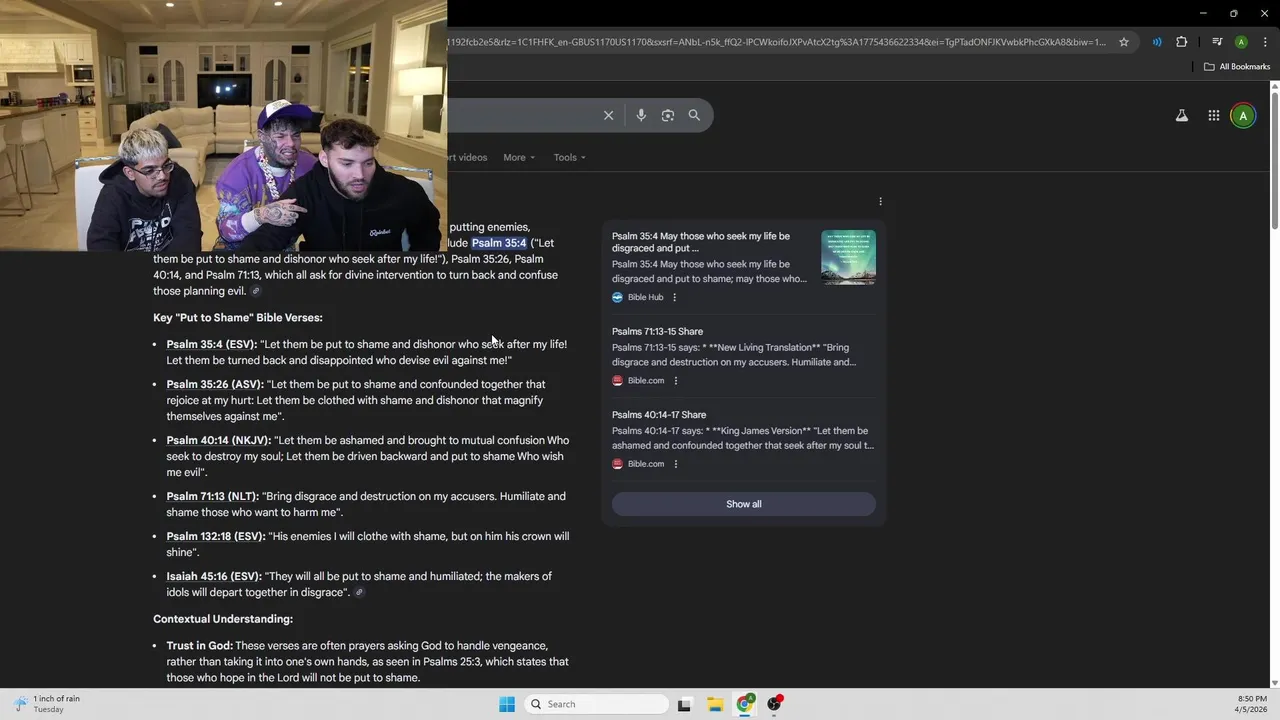Click the Bible.com label under Psalms 40:14-17
This screenshot has height=720, width=1280.
tap(646, 464)
